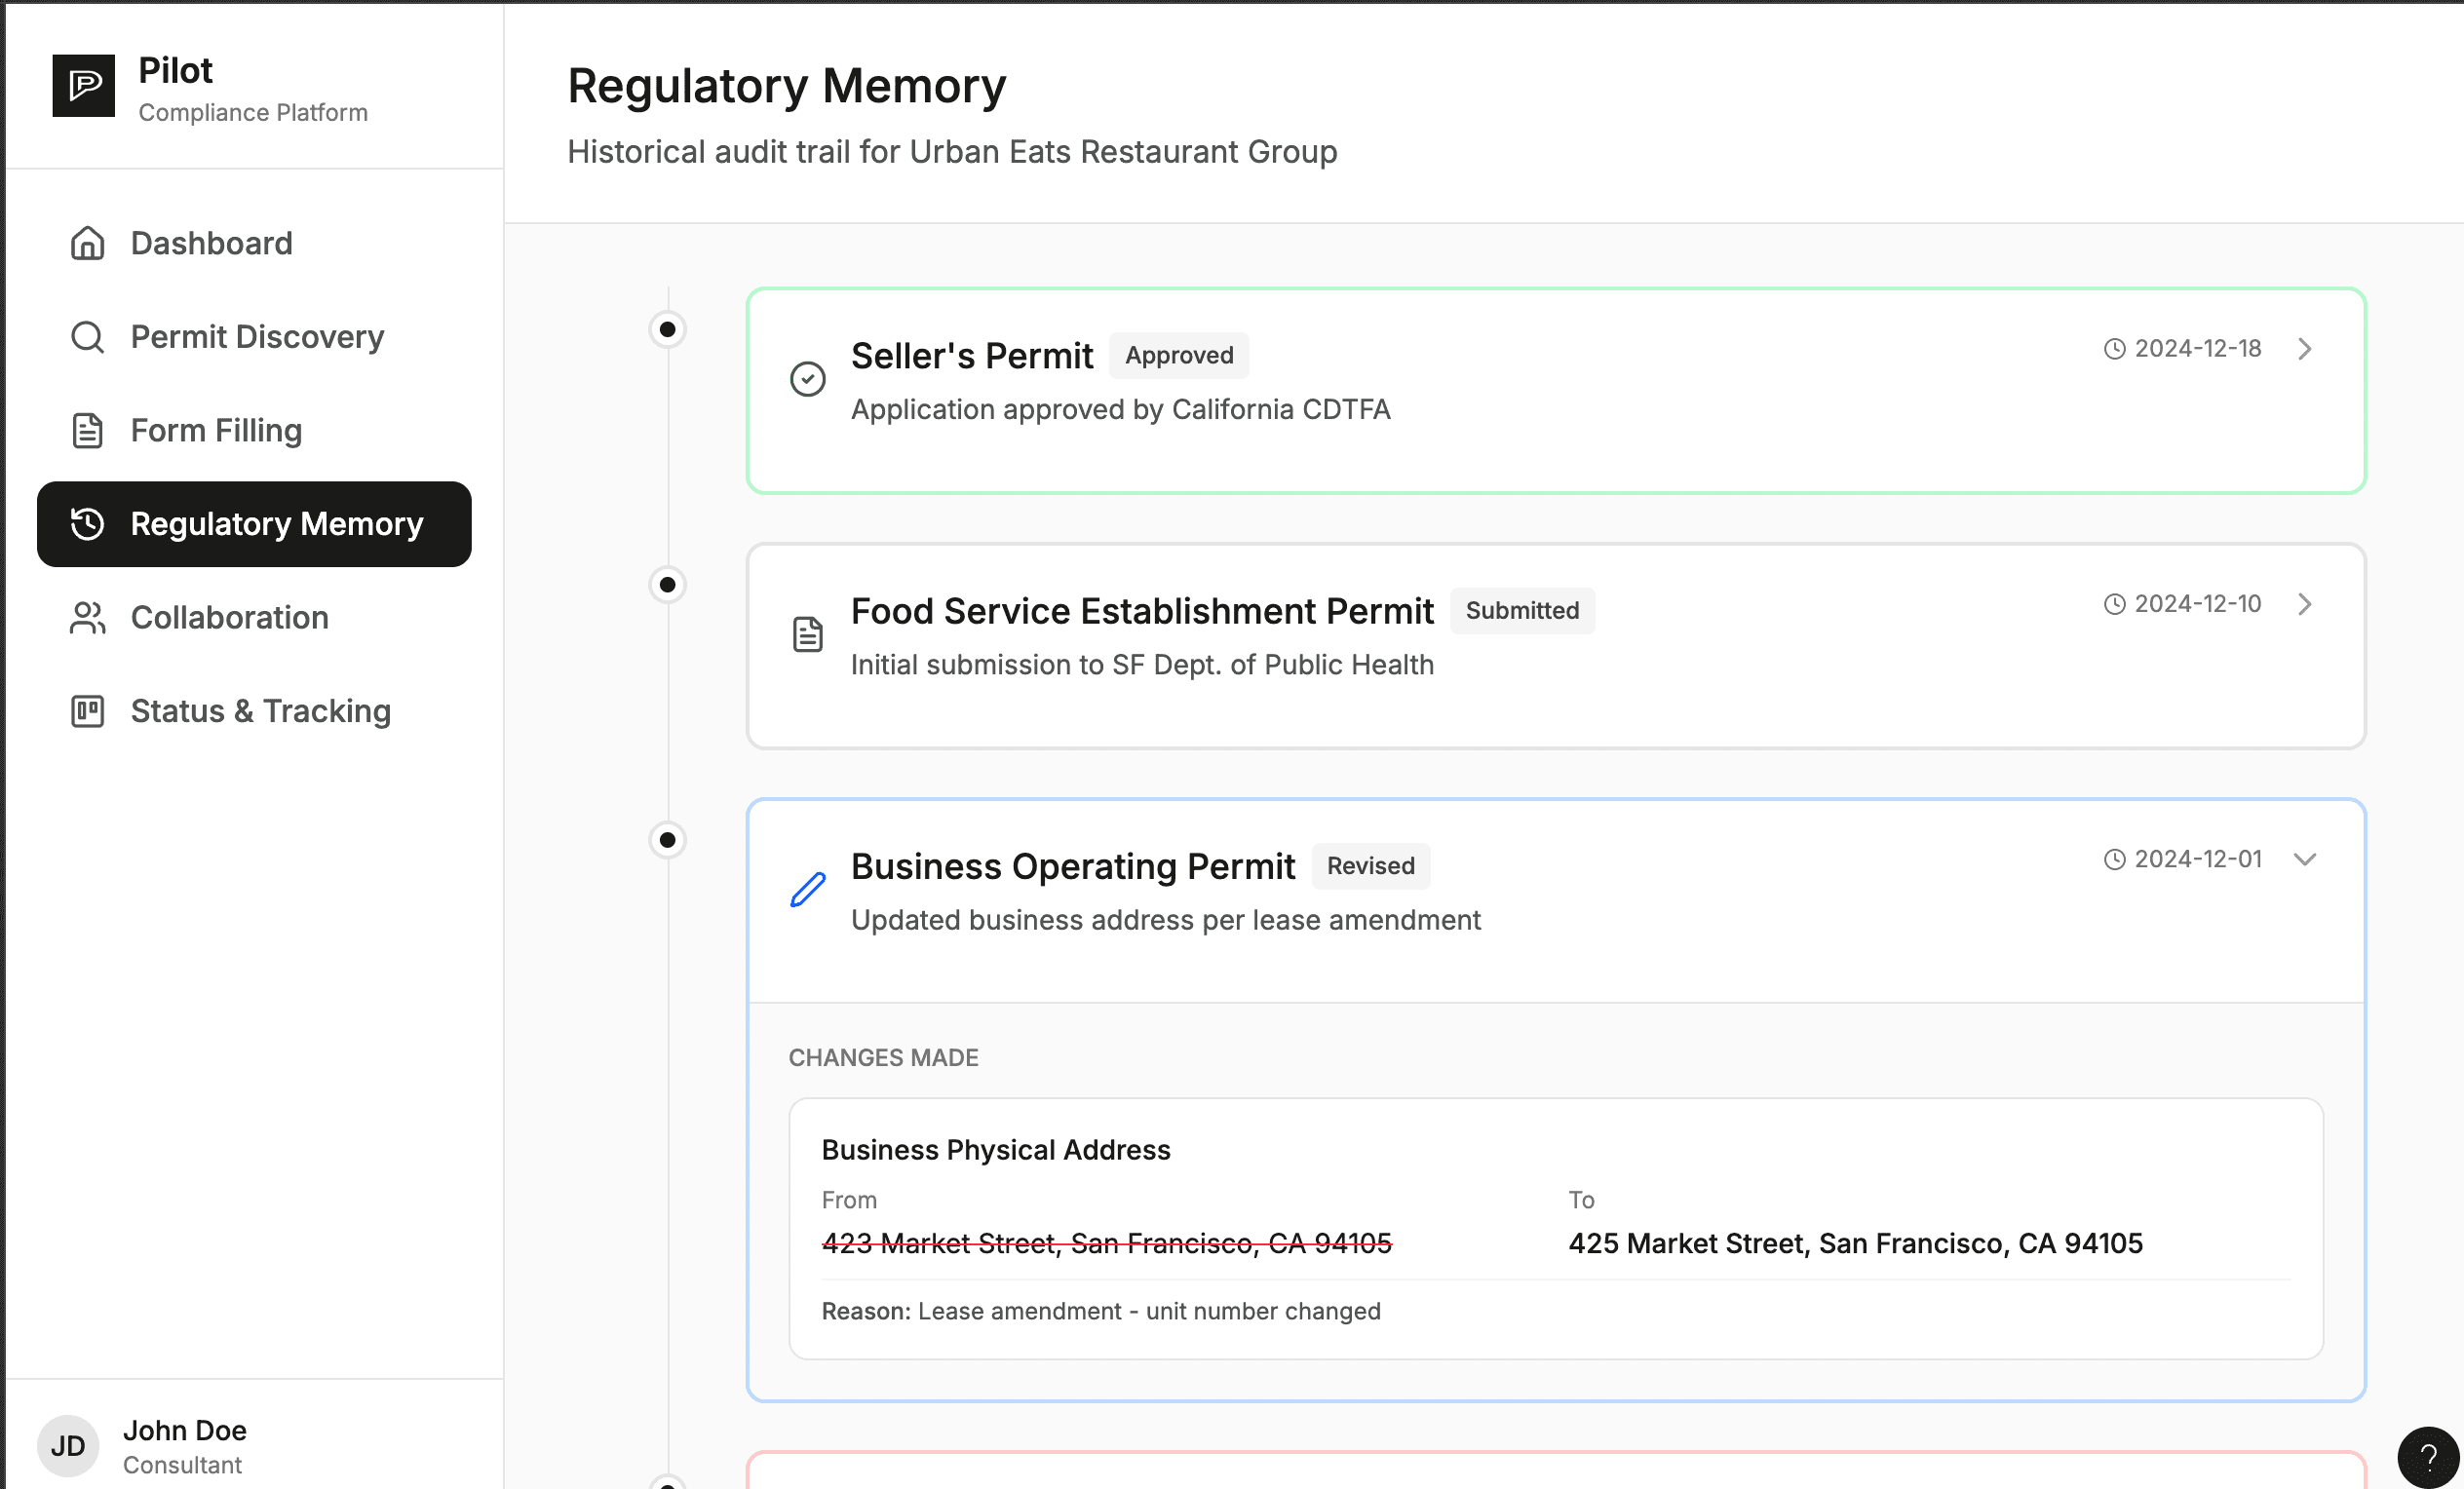The width and height of the screenshot is (2464, 1489).
Task: Expand the Food Service Establishment Permit details
Action: [x=2305, y=603]
